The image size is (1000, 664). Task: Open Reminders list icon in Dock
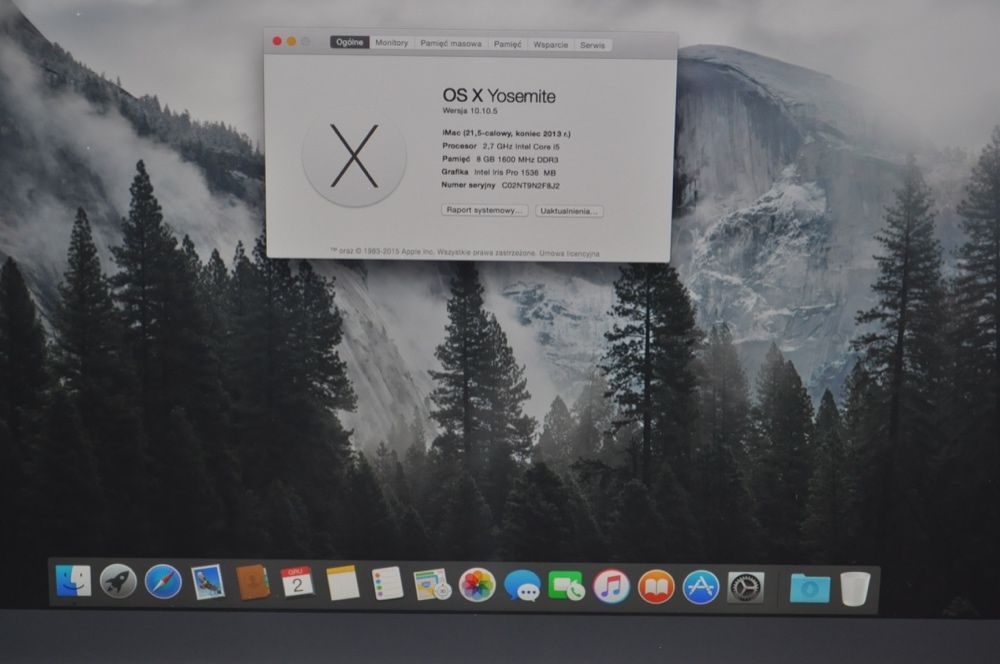[387, 583]
